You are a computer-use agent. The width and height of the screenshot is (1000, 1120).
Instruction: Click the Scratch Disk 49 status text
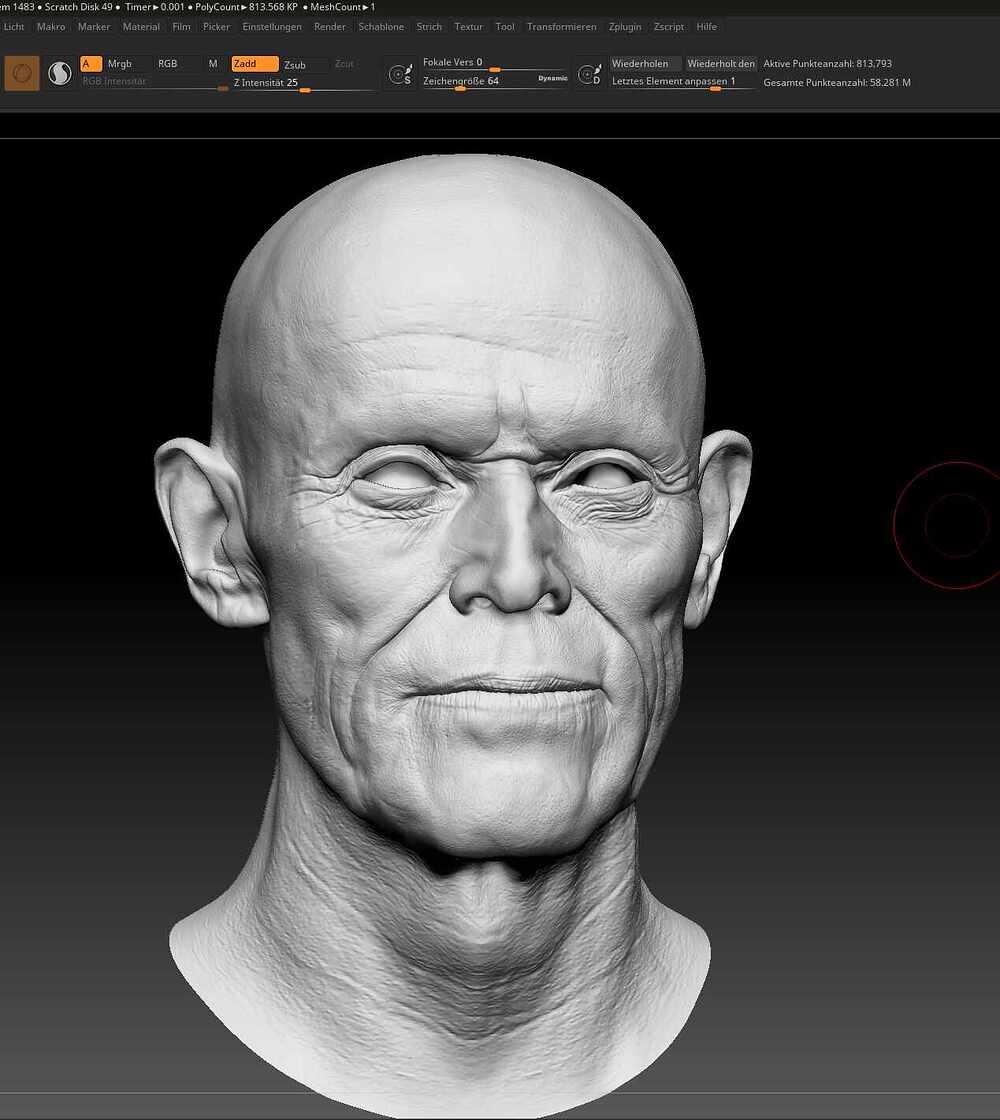[79, 6]
